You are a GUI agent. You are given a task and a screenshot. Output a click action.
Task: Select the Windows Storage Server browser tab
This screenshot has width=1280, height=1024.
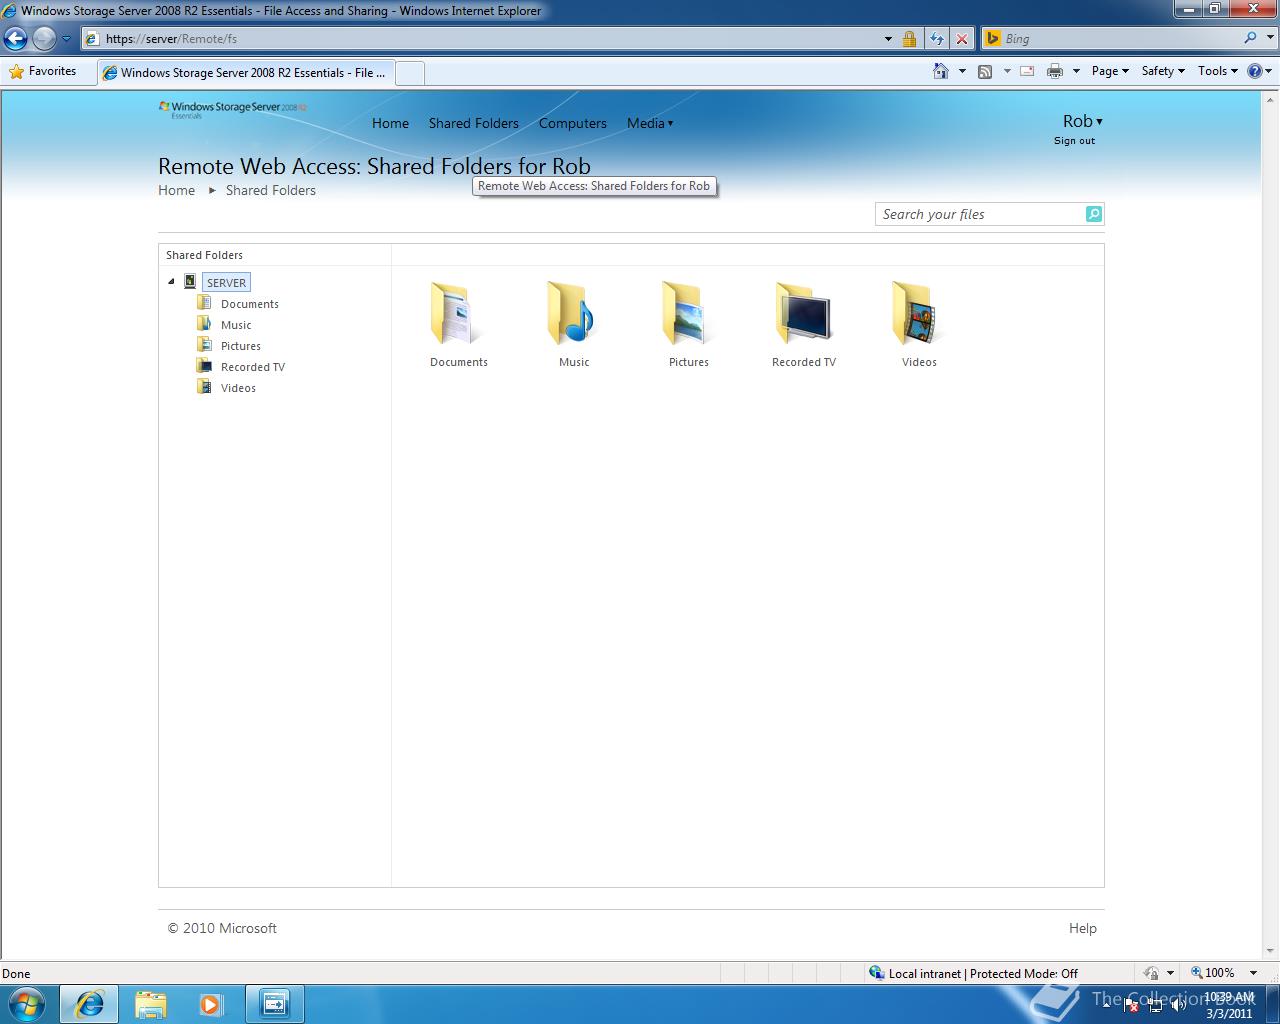pos(245,72)
